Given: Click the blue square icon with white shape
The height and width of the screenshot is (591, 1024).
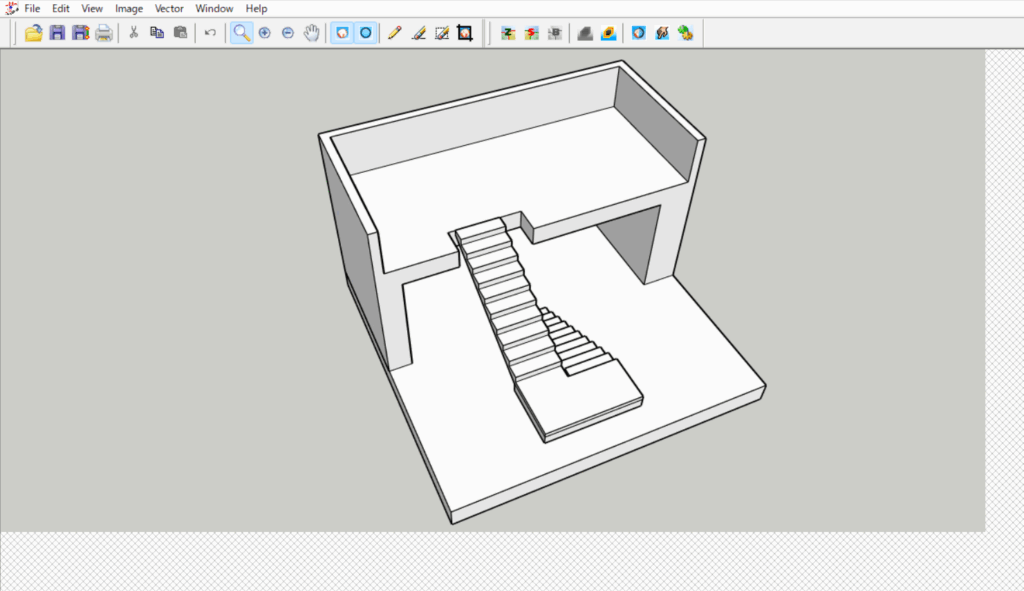Looking at the screenshot, I should [x=639, y=33].
